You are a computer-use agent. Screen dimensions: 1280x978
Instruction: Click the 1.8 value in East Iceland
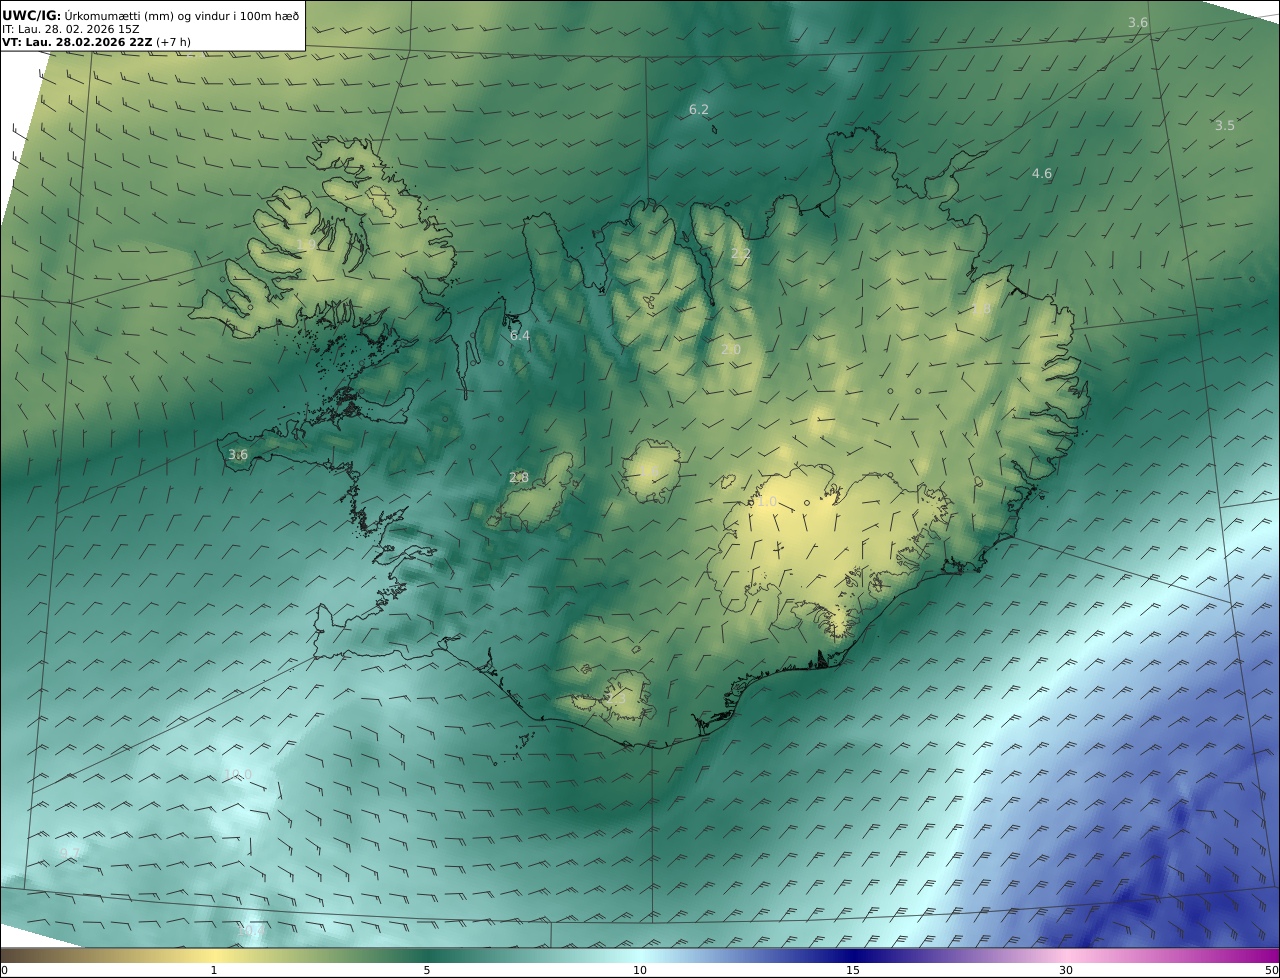pyautogui.click(x=982, y=309)
